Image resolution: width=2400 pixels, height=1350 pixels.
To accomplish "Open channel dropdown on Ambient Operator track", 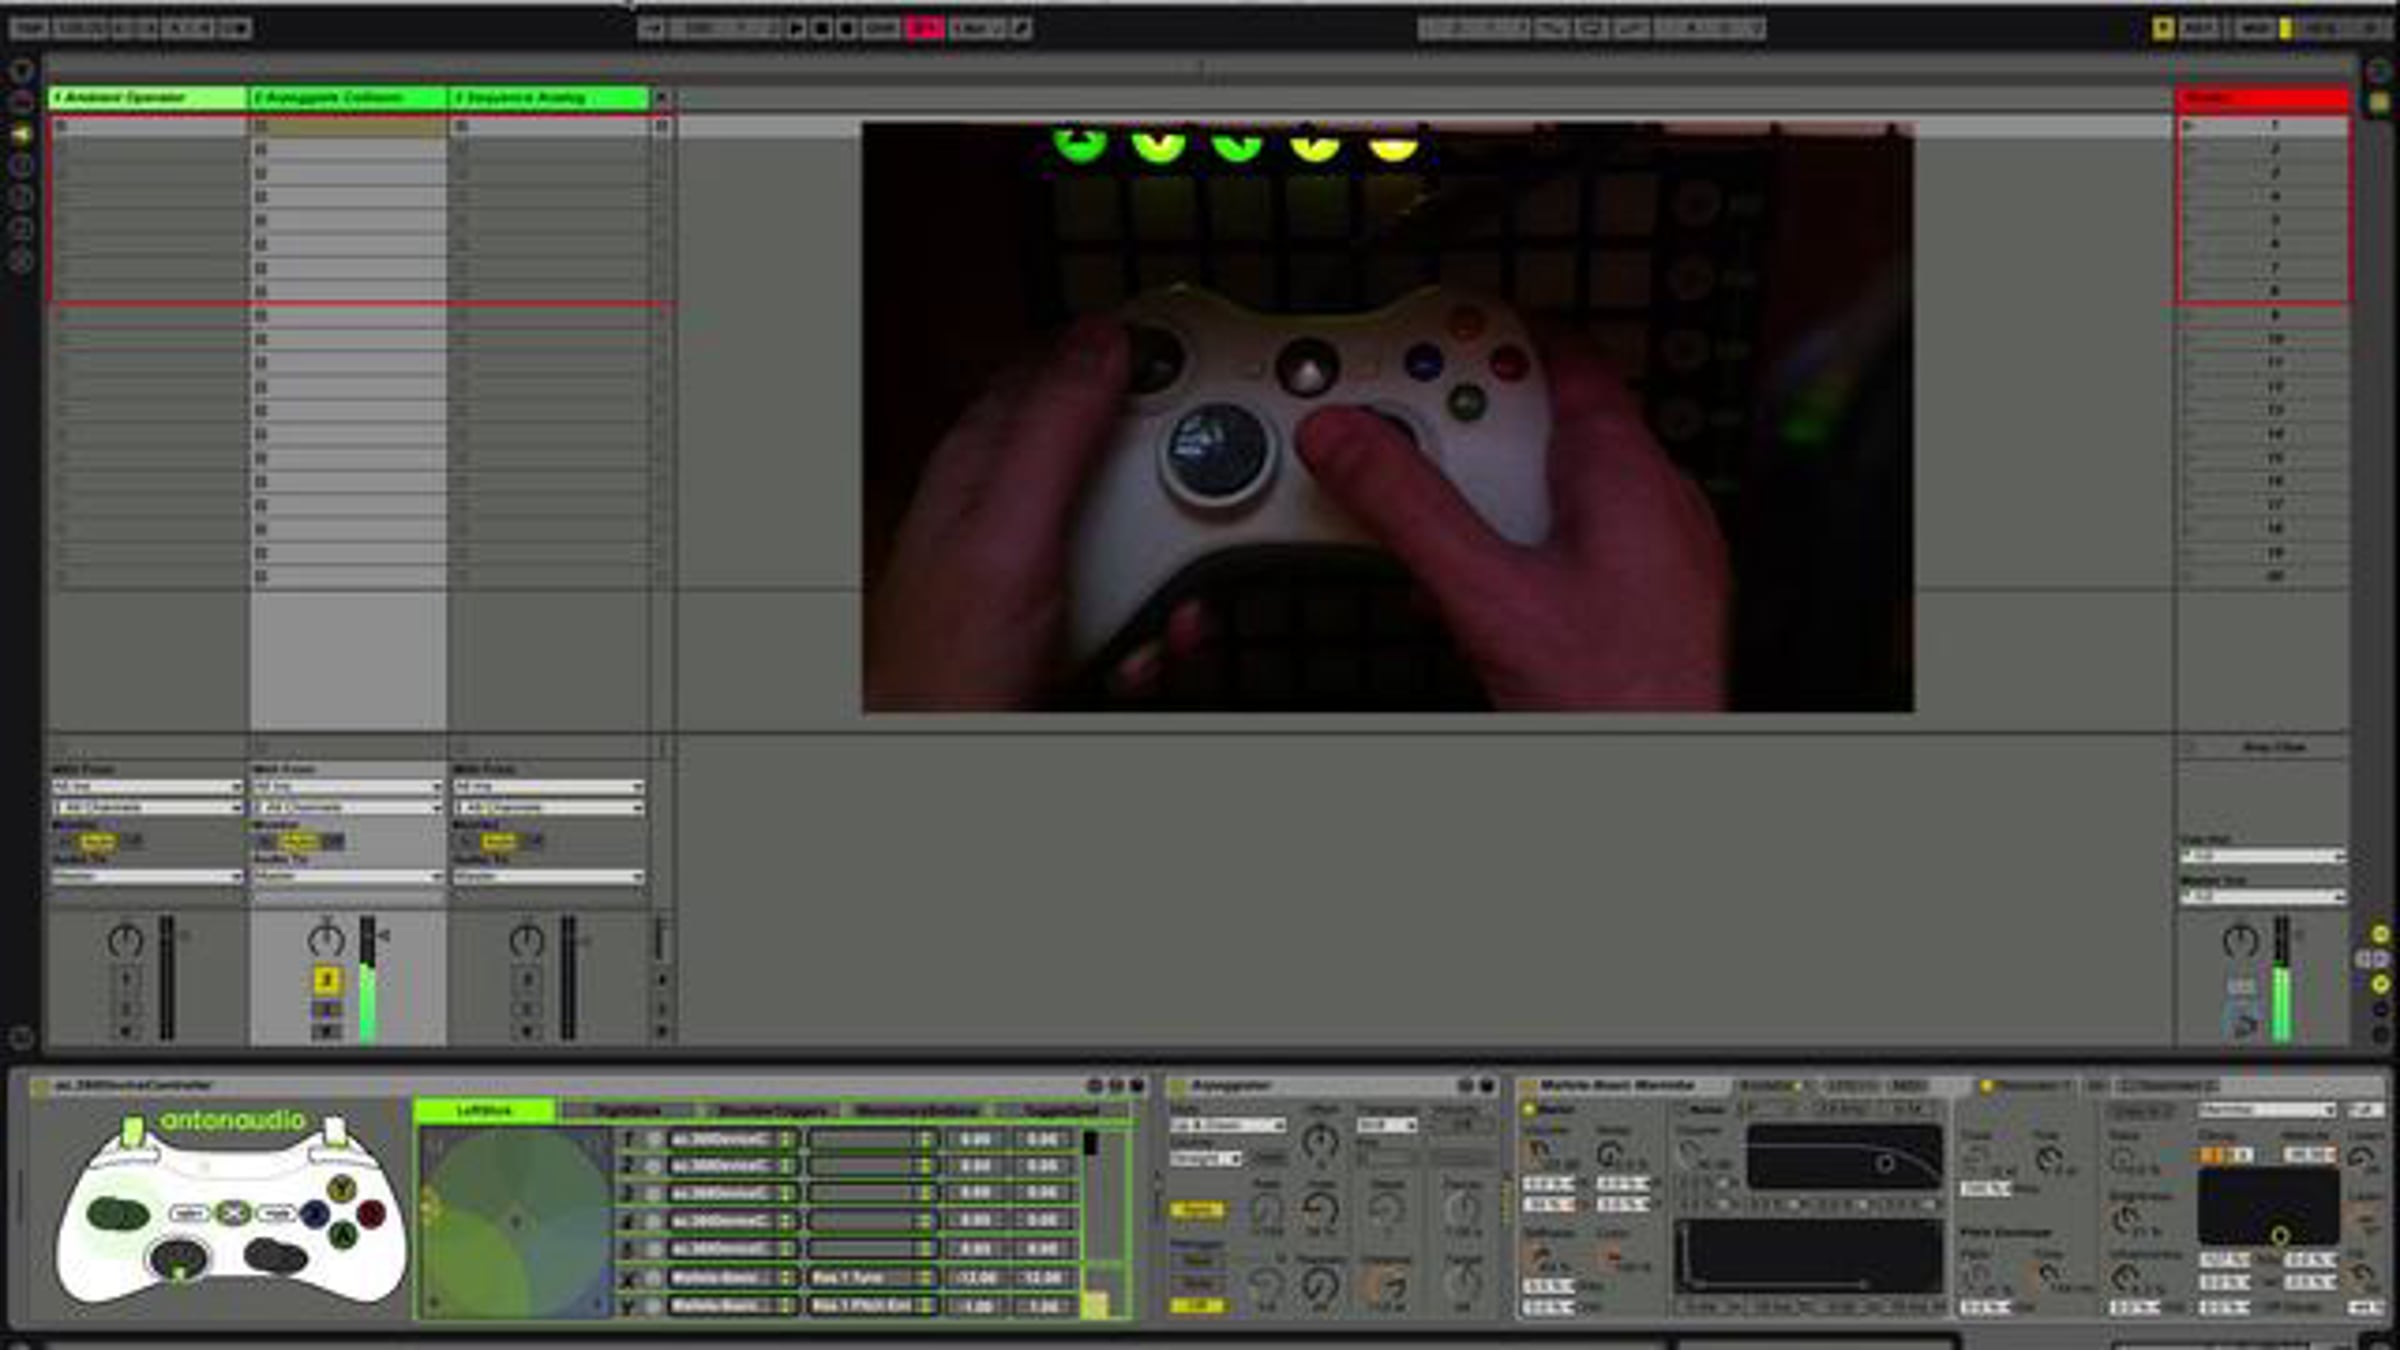I will pos(147,807).
